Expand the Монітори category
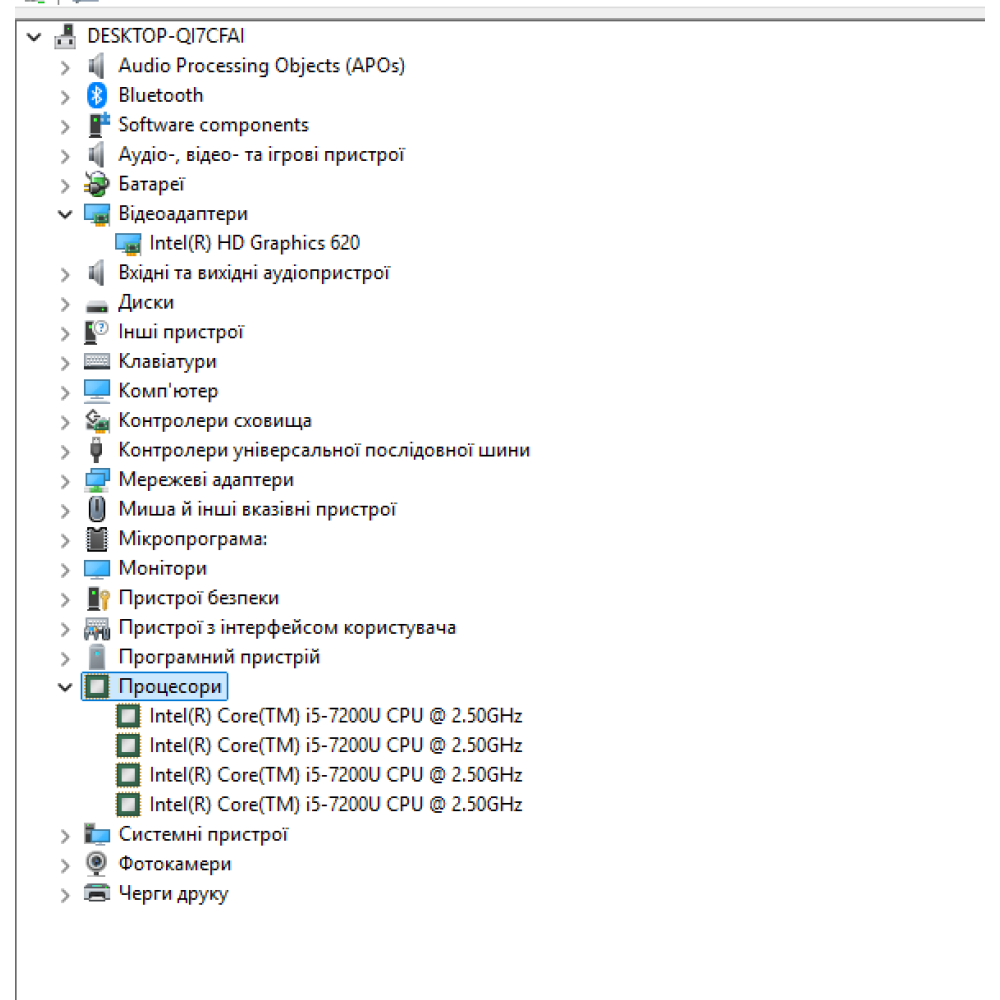The width and height of the screenshot is (1000, 1000). [65, 570]
